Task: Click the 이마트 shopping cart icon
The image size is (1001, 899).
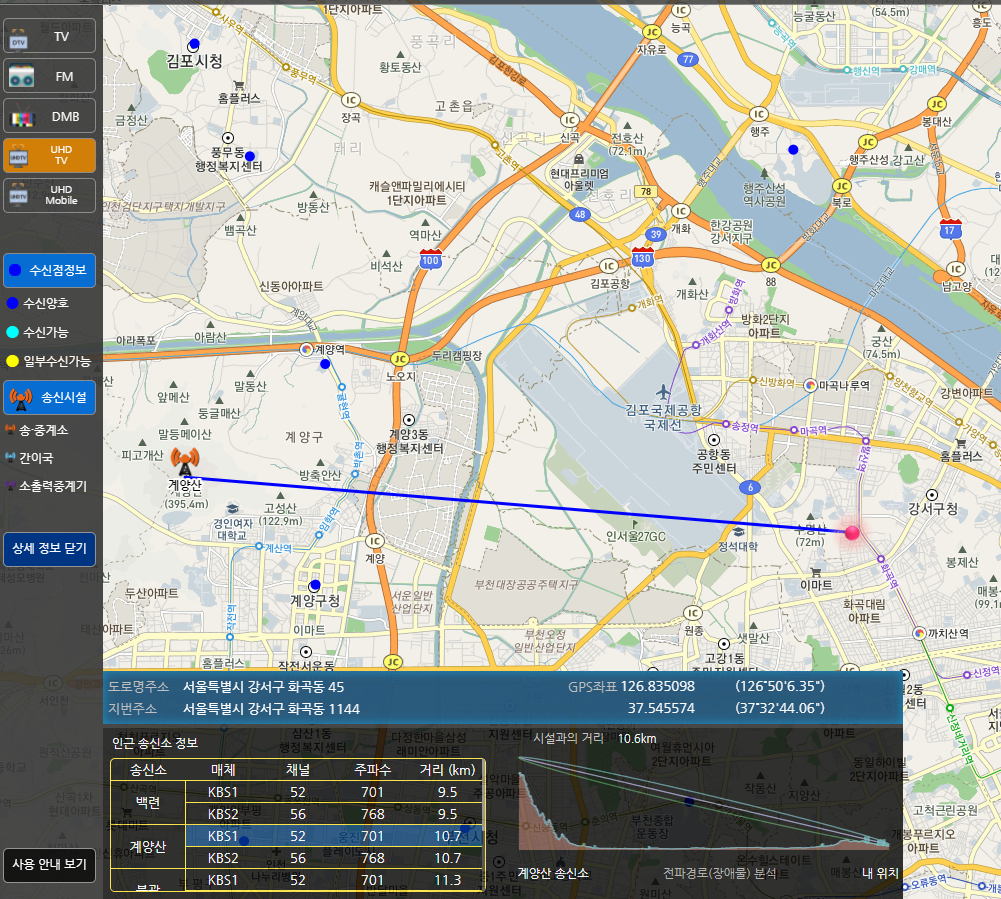Action: tap(815, 572)
